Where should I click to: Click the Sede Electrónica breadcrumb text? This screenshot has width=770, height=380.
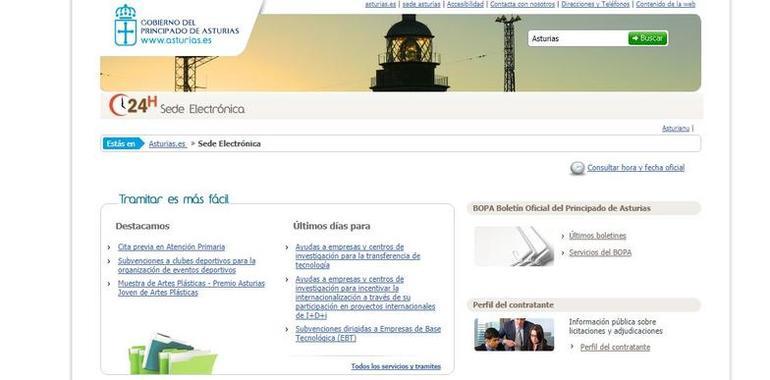229,144
